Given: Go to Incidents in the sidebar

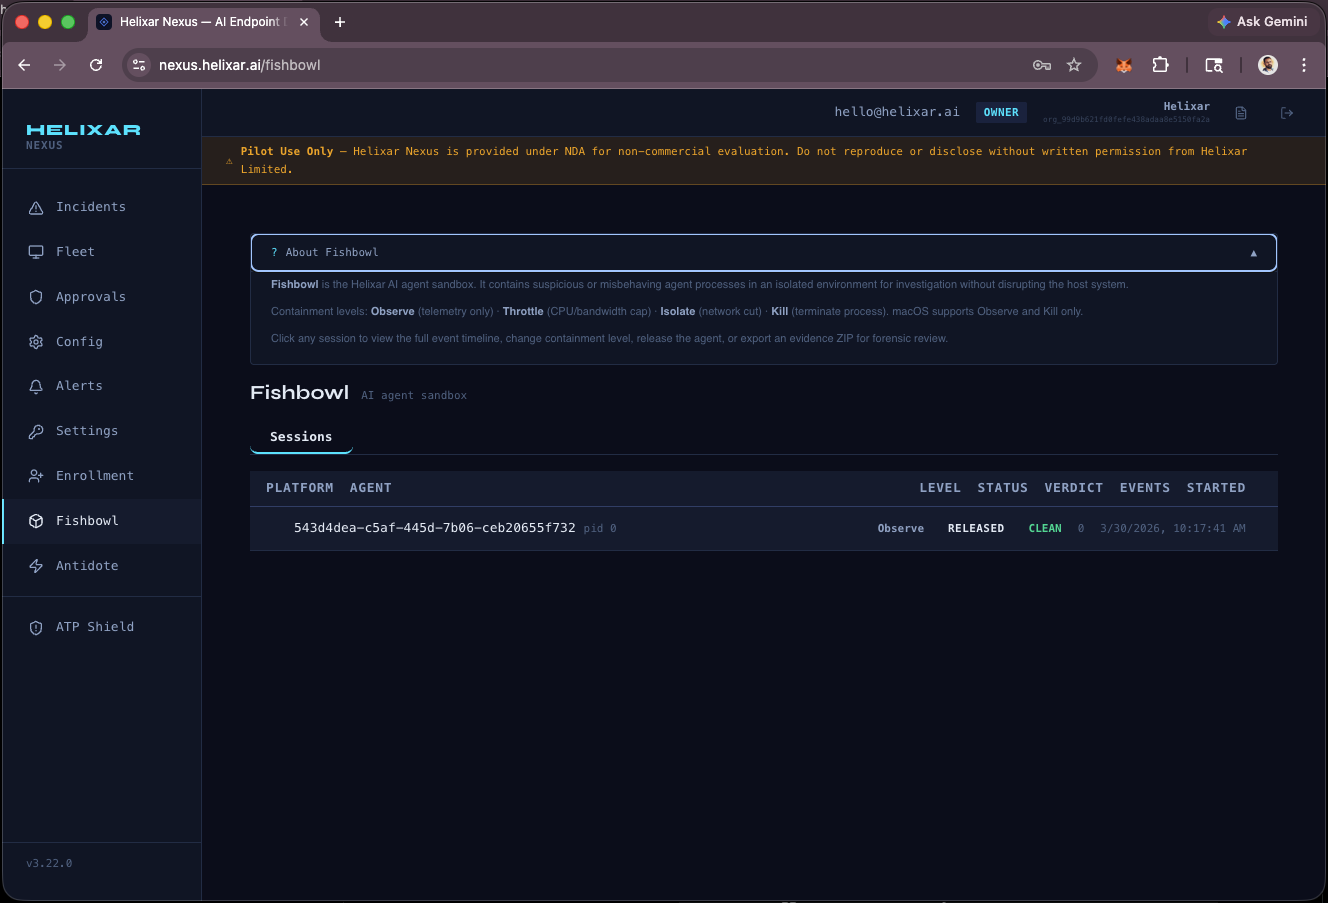Looking at the screenshot, I should click(90, 207).
